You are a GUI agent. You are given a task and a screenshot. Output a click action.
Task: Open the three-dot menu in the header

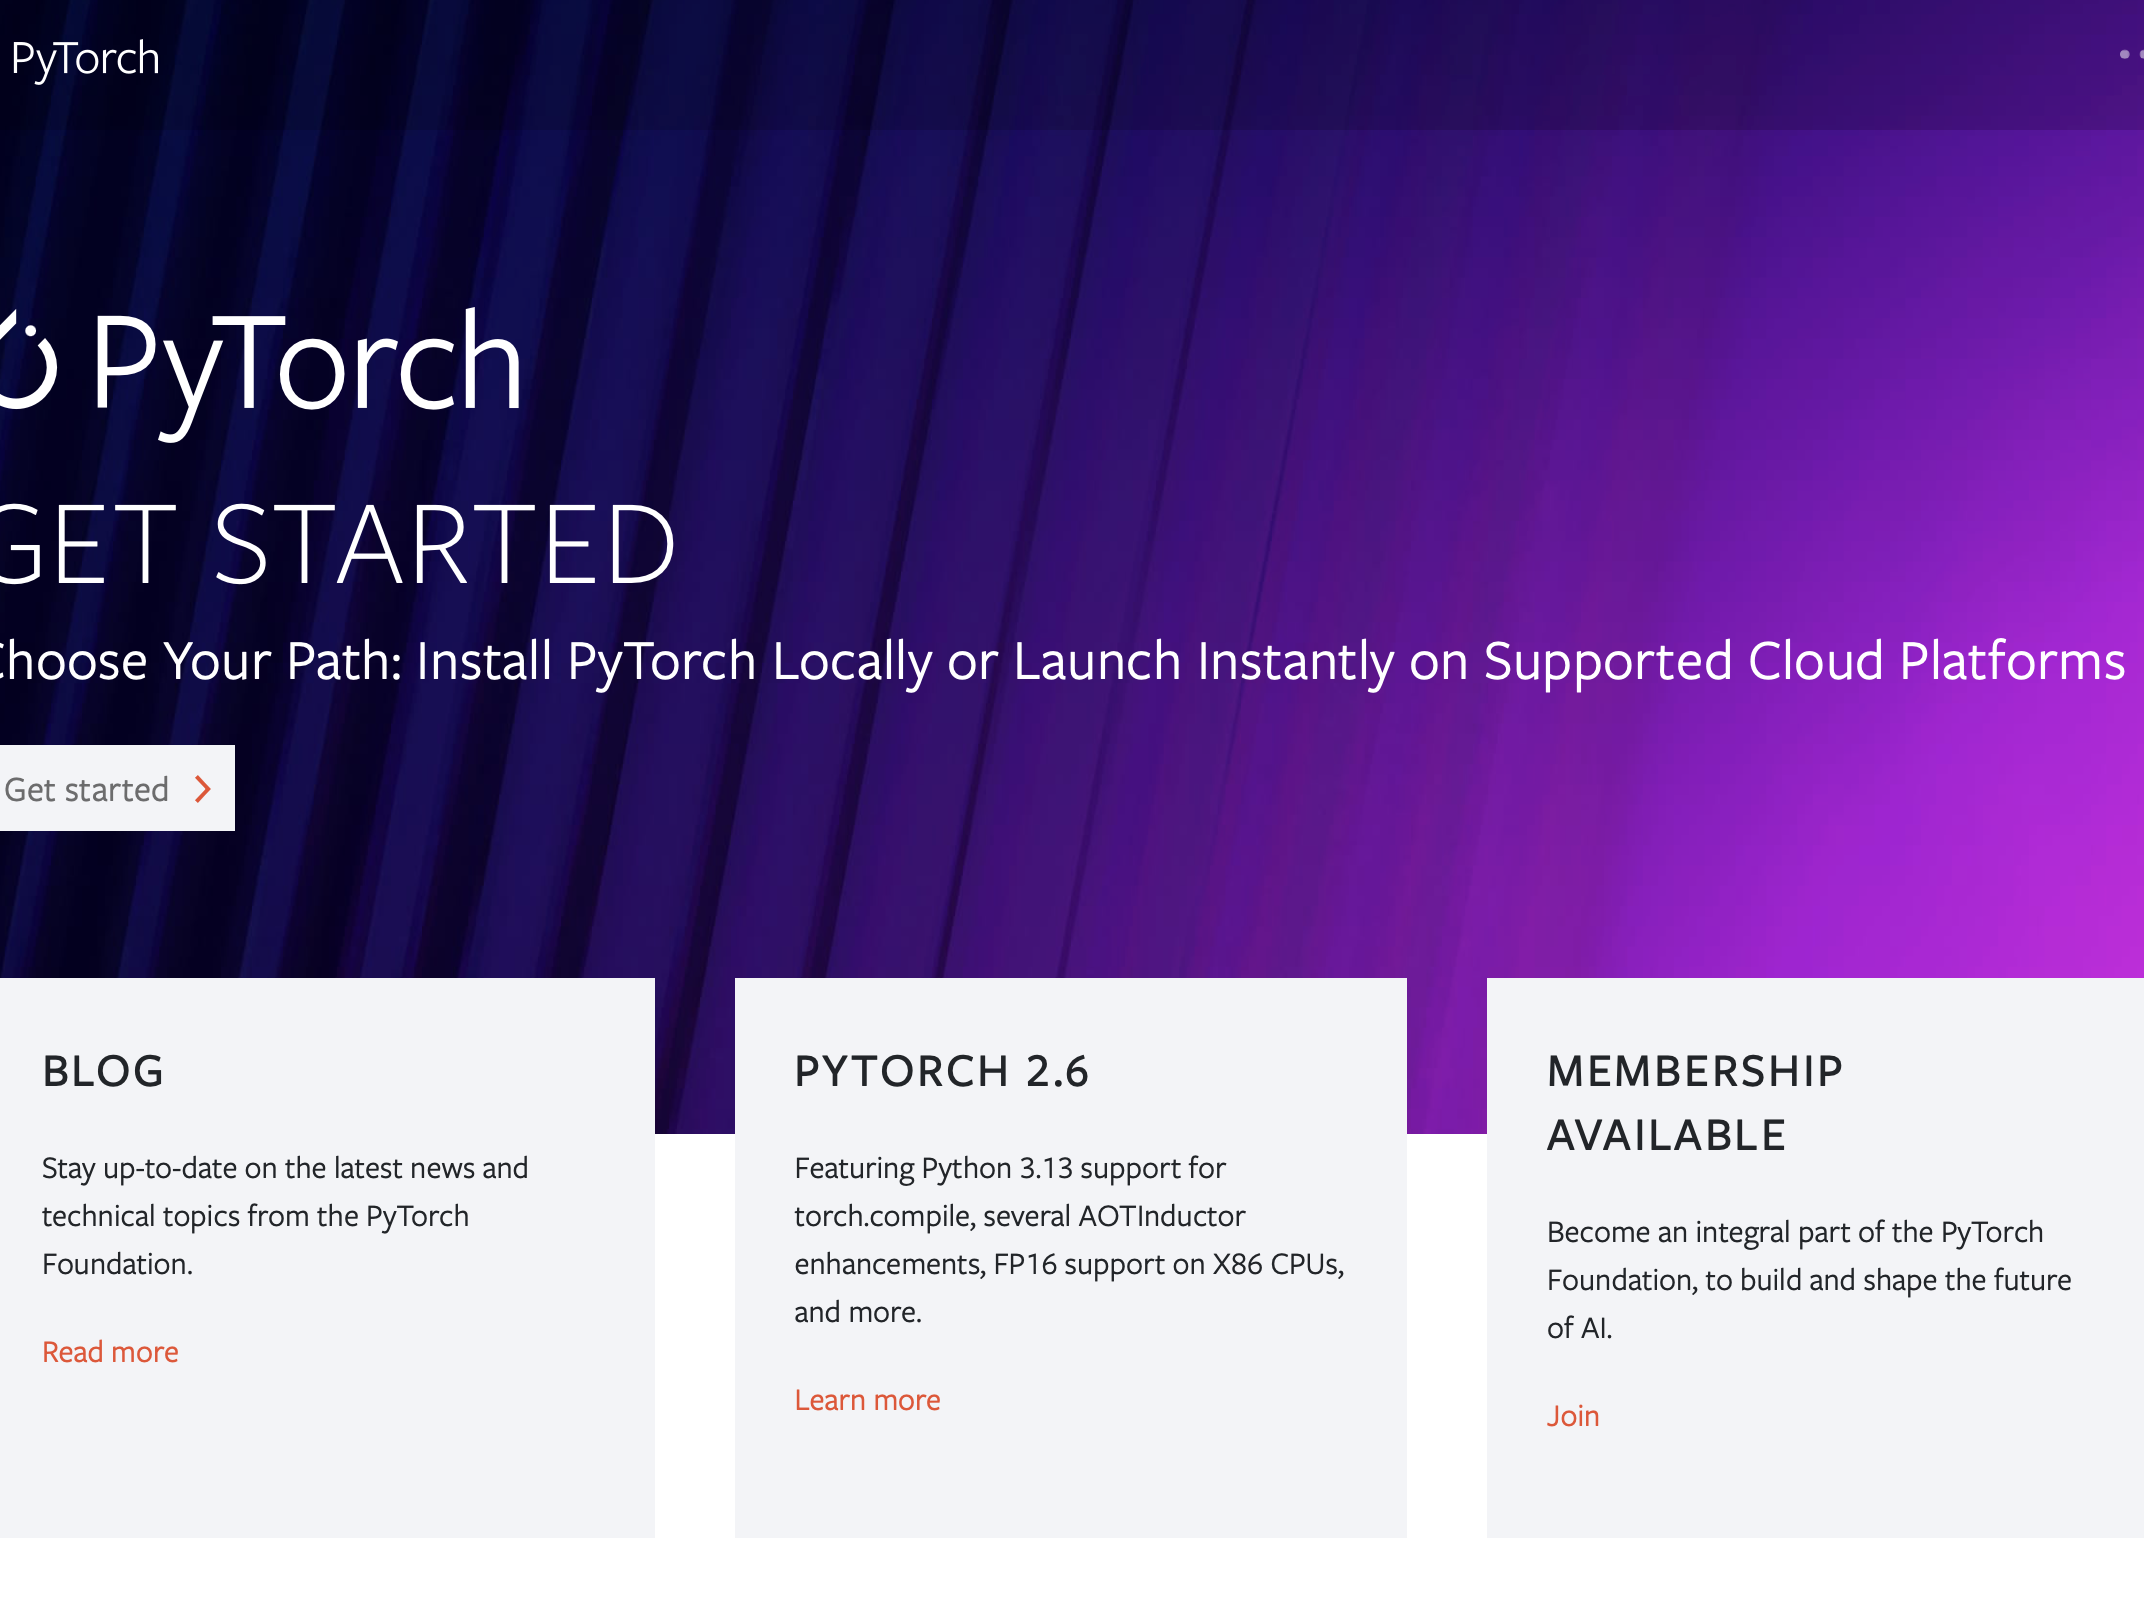[2130, 54]
